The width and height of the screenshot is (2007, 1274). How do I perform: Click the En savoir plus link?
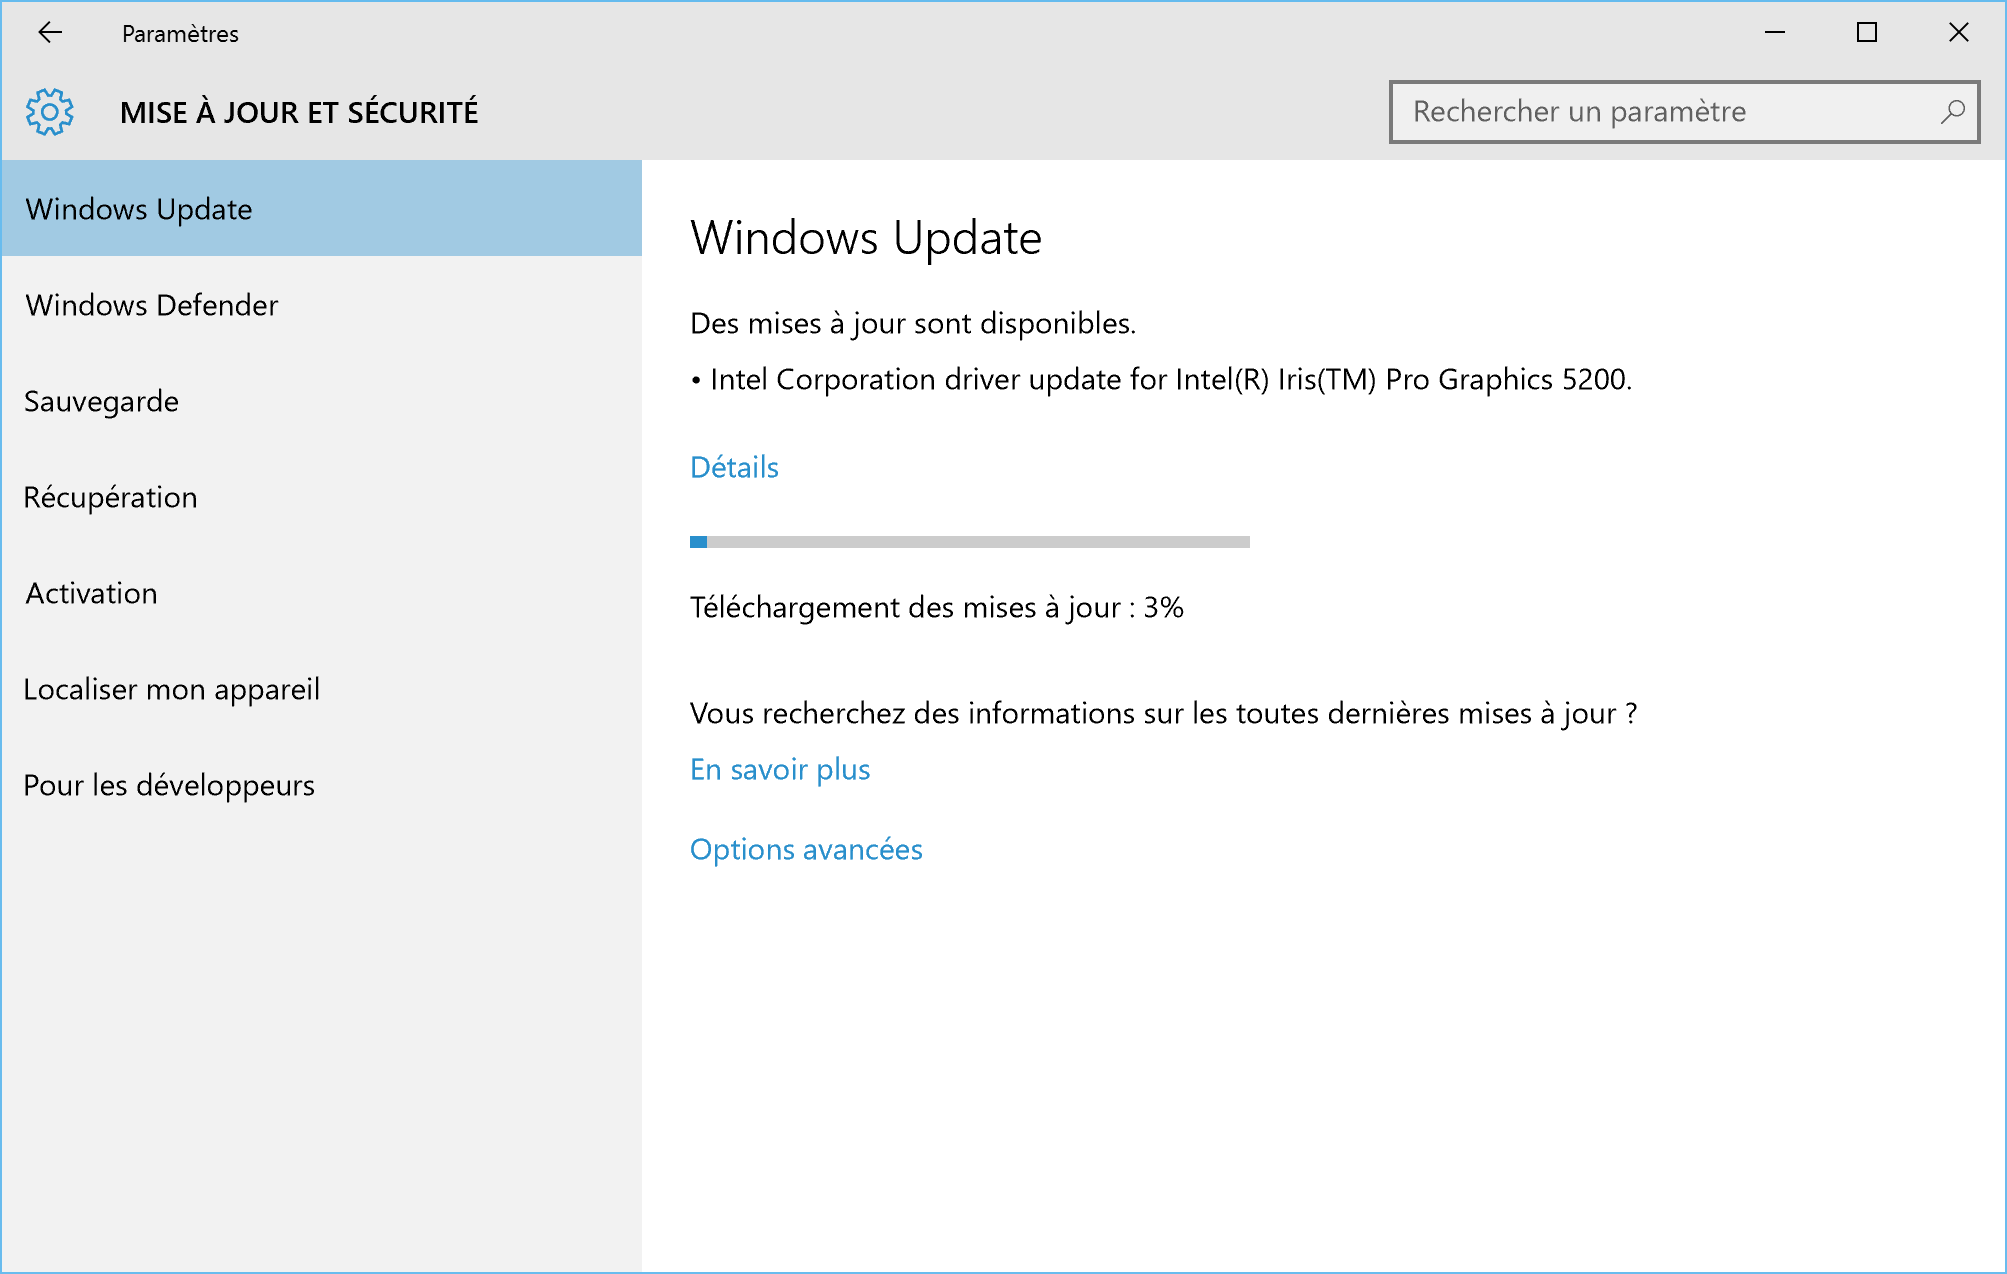(780, 769)
